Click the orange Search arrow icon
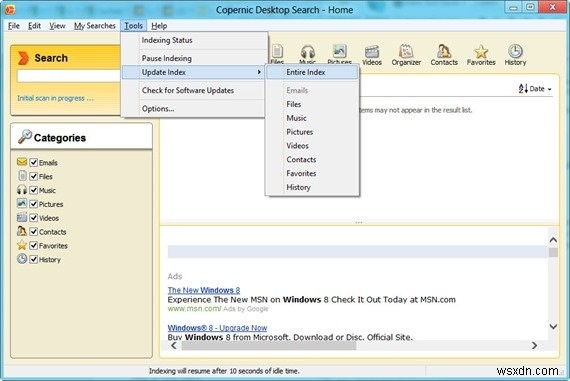The height and width of the screenshot is (381, 570). [23, 58]
